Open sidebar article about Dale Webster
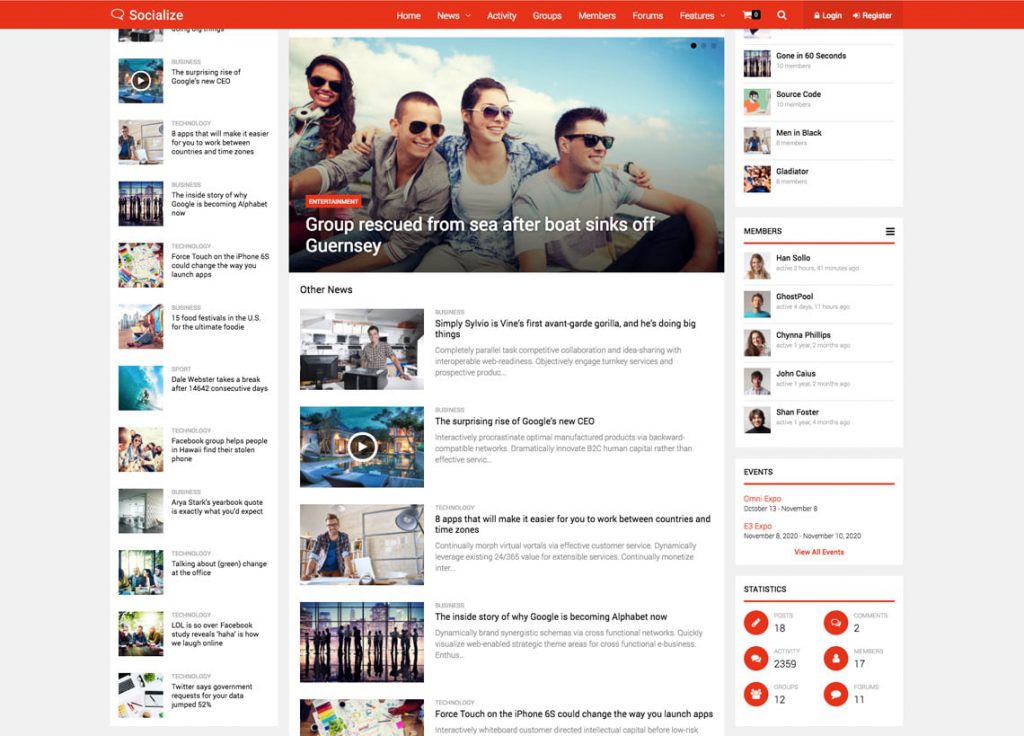Viewport: 1024px width, 736px height. click(219, 383)
